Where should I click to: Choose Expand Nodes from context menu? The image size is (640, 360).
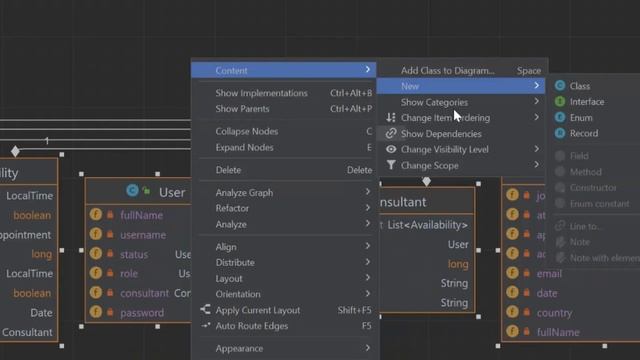tap(285, 147)
